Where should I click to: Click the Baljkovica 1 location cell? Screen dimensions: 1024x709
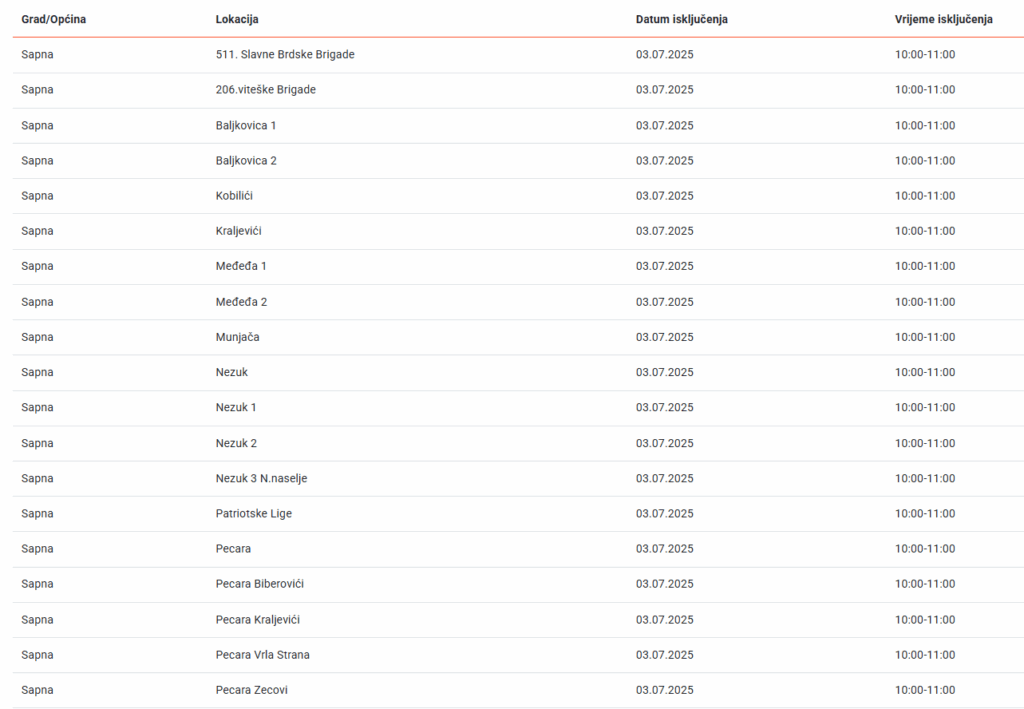[x=246, y=125]
